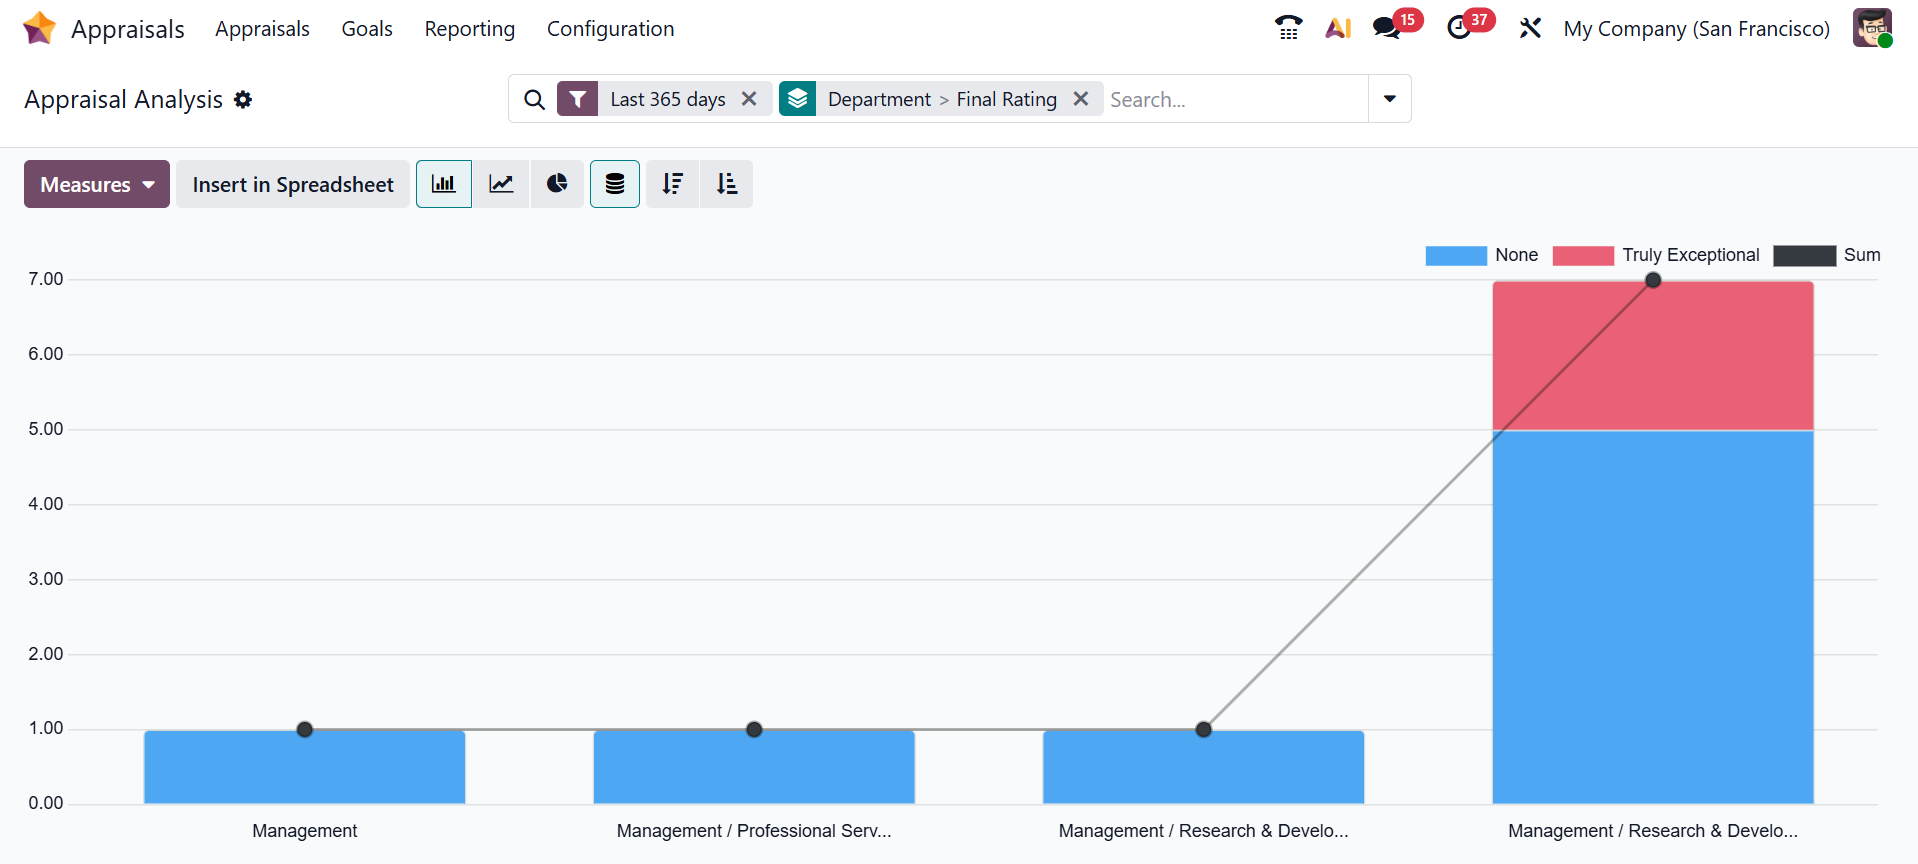Open the Configuration menu
Screen dimensions: 1918x864
tap(610, 29)
